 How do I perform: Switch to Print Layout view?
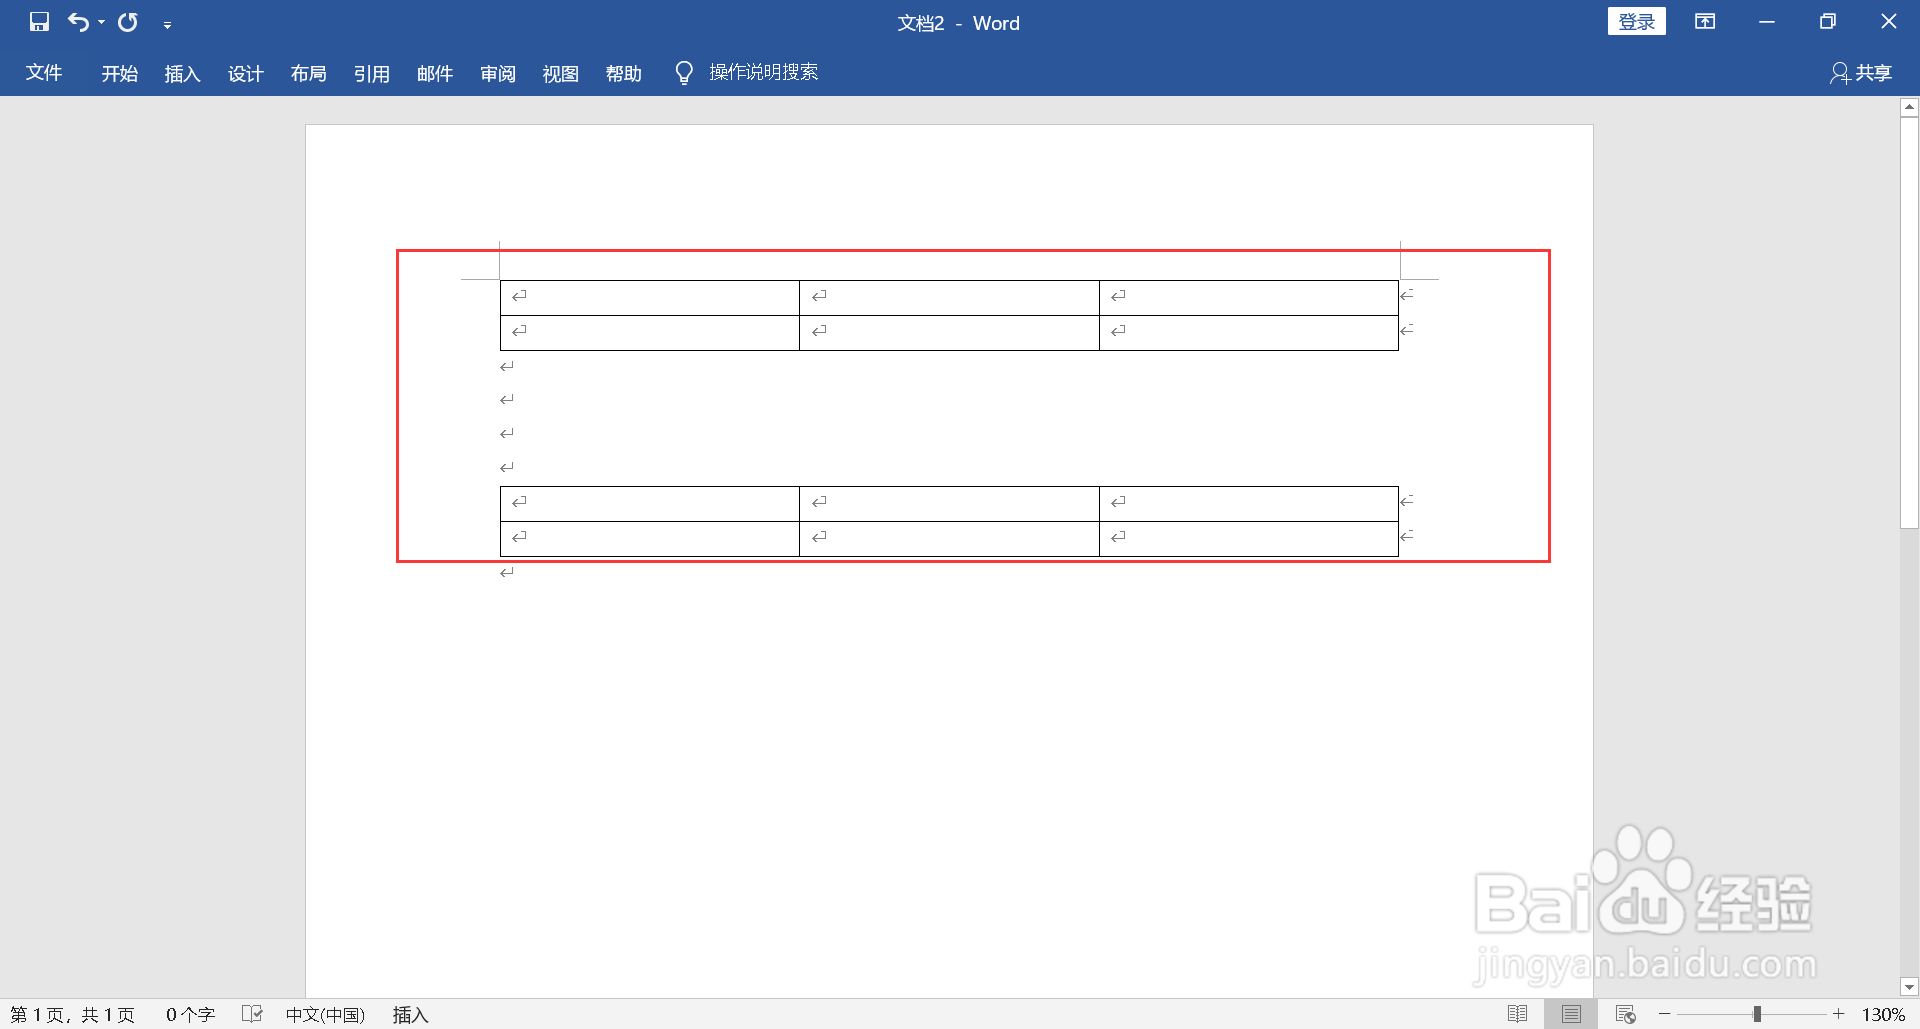pyautogui.click(x=1571, y=1015)
